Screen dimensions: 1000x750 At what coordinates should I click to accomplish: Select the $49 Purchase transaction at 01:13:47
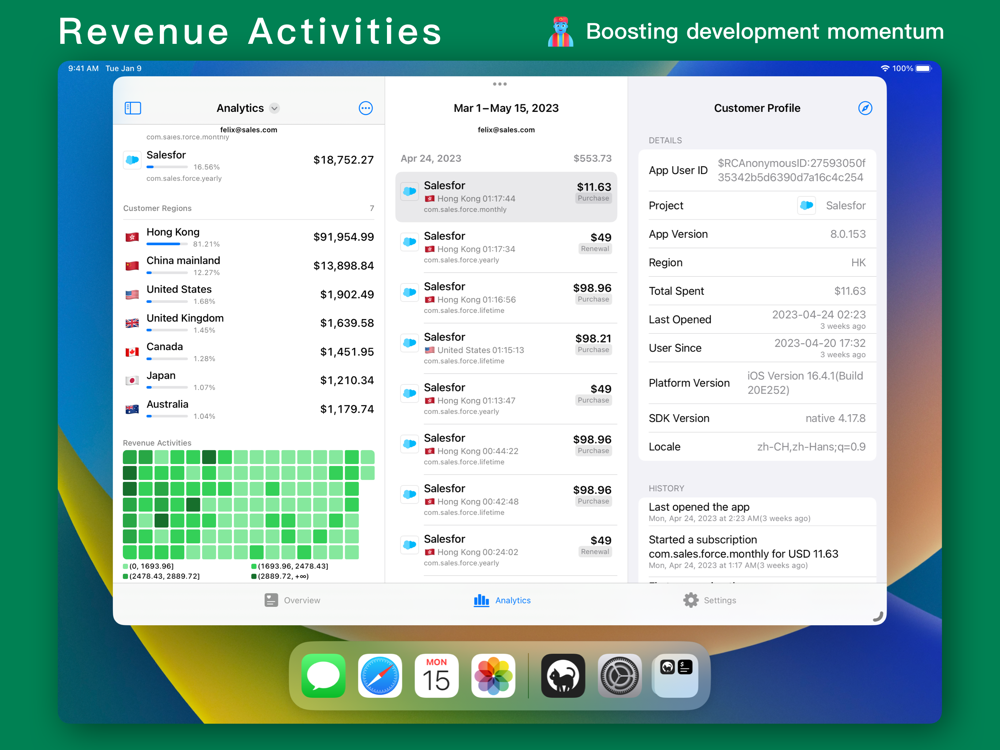[x=506, y=399]
